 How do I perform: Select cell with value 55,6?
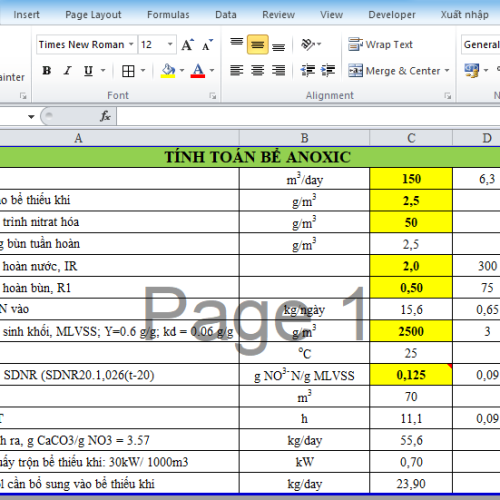click(411, 440)
